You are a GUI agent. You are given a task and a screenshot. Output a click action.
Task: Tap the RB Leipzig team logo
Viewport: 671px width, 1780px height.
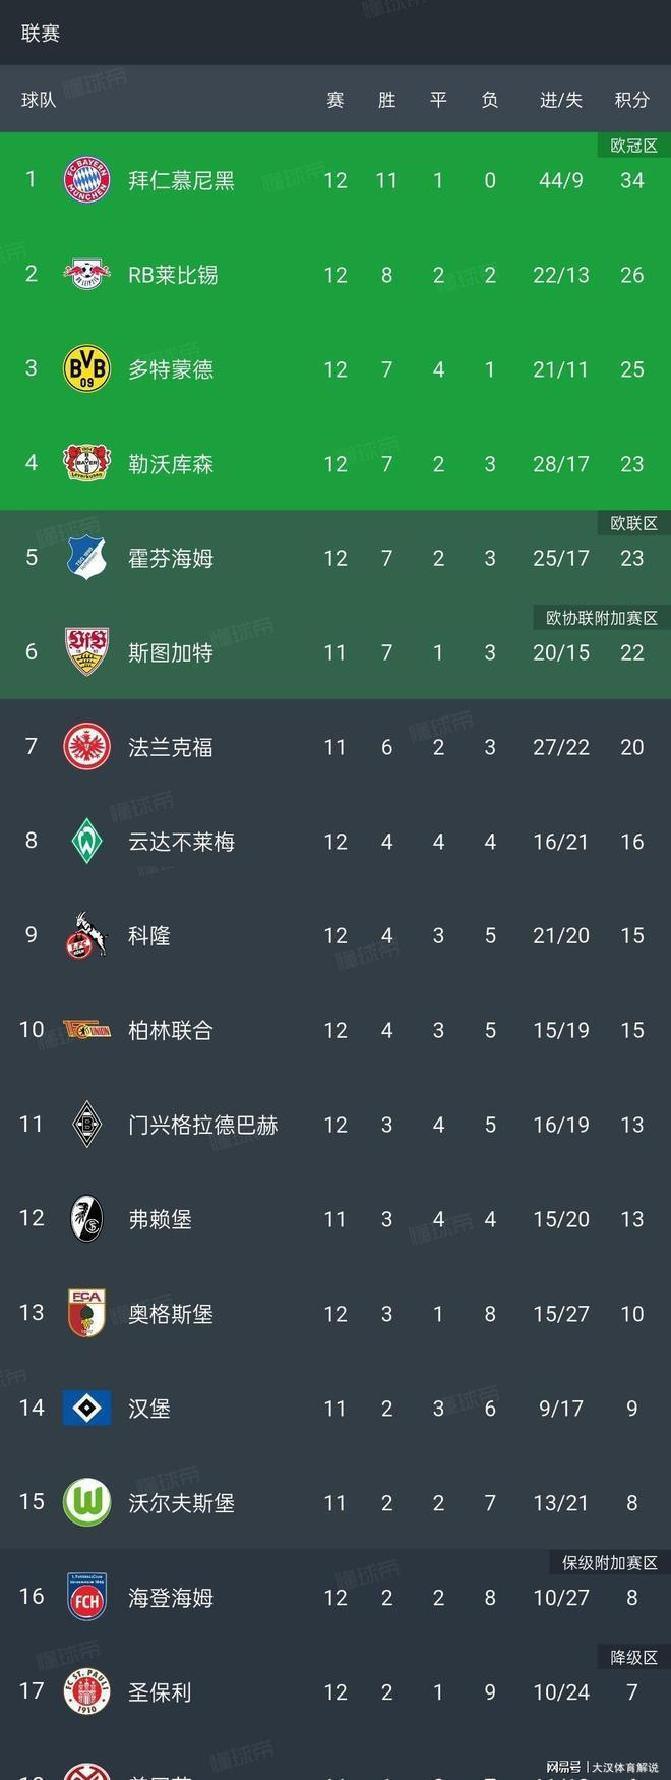click(x=87, y=274)
